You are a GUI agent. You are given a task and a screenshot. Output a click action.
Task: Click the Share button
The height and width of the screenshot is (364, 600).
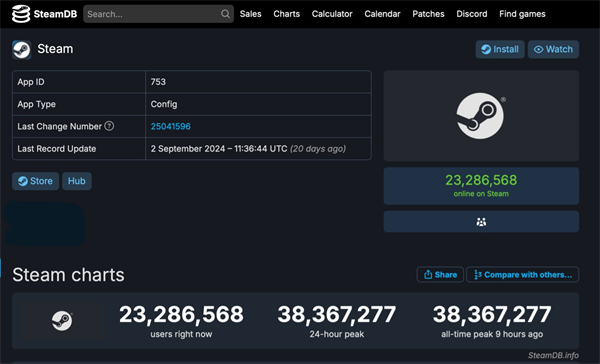[440, 274]
